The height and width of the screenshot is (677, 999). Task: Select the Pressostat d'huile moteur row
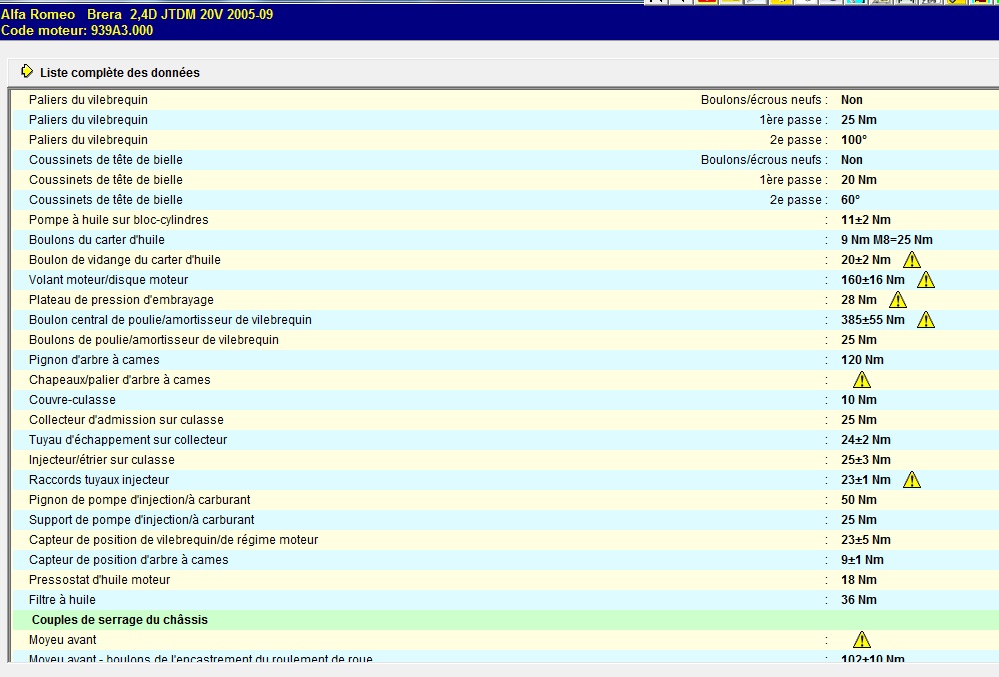100,580
